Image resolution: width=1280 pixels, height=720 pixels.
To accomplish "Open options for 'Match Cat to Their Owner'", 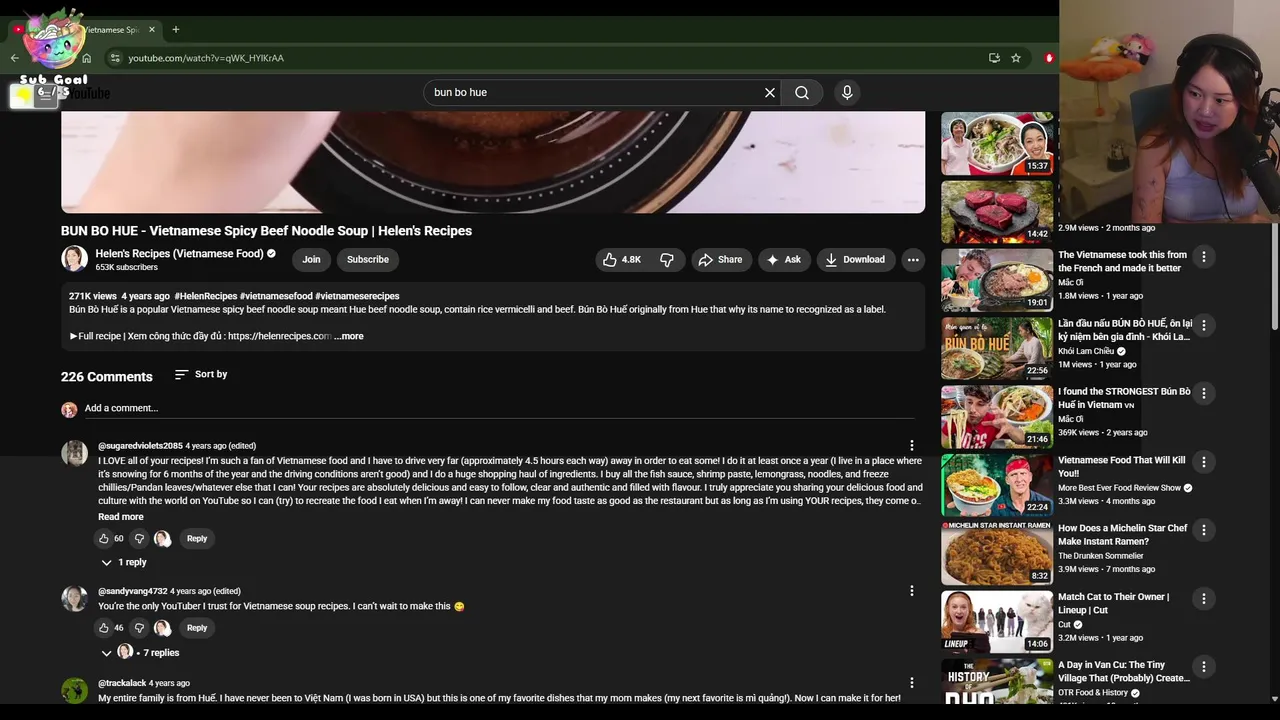I will click(x=1203, y=598).
